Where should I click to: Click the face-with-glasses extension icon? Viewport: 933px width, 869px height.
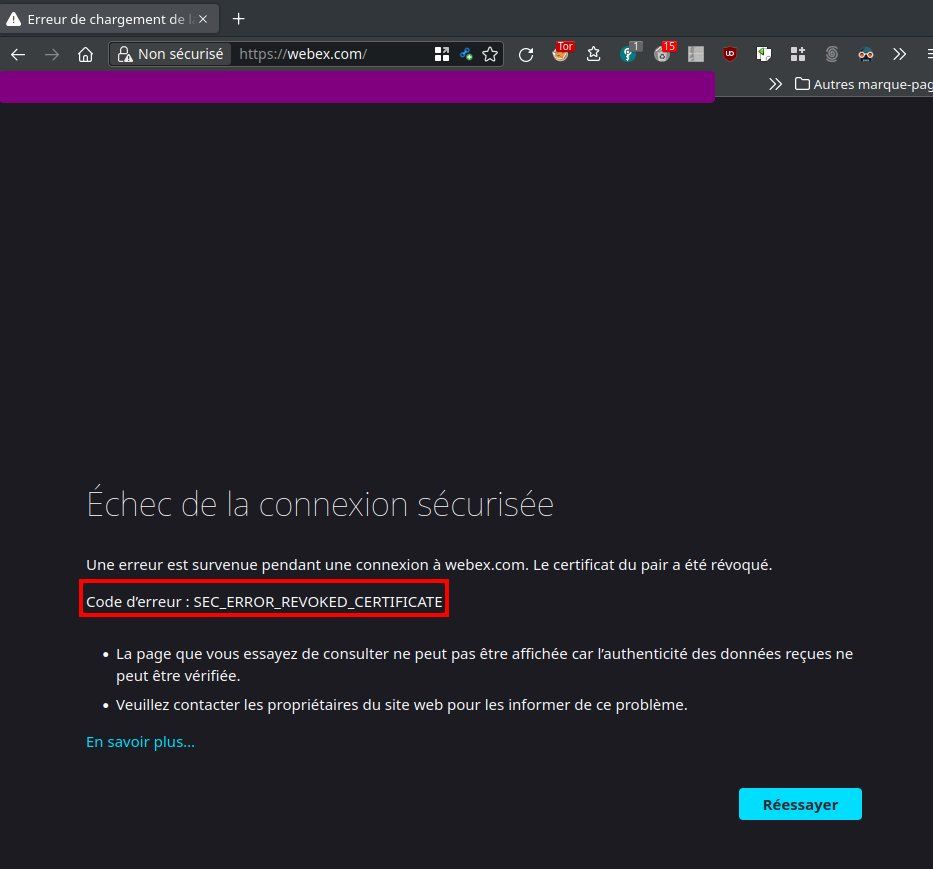click(866, 55)
